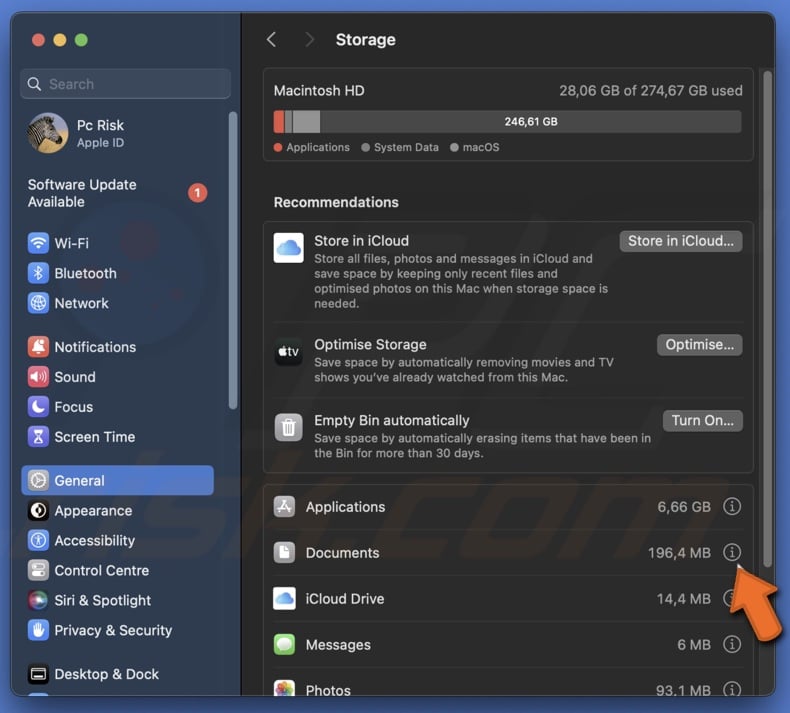Viewport: 790px width, 713px height.
Task: Click the '14,4 MB' iCloud Drive size
Action: (x=683, y=599)
